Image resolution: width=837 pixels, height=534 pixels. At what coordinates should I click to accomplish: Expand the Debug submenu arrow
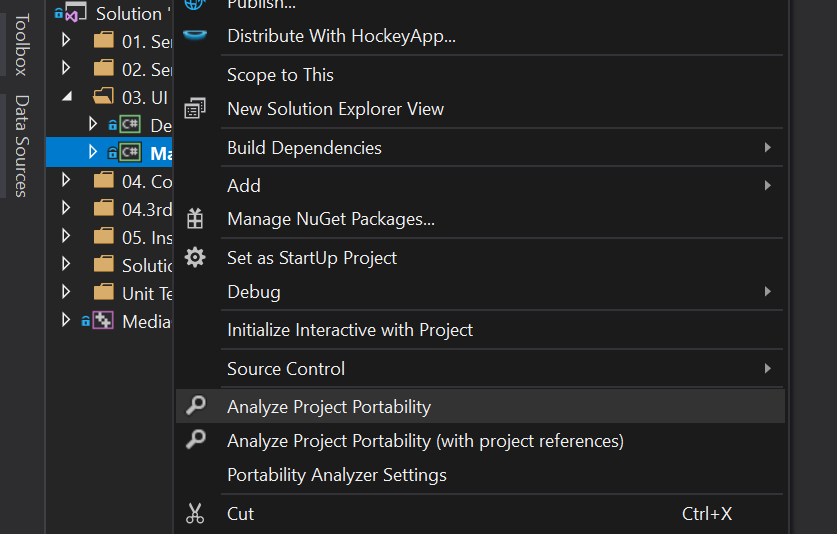[767, 292]
